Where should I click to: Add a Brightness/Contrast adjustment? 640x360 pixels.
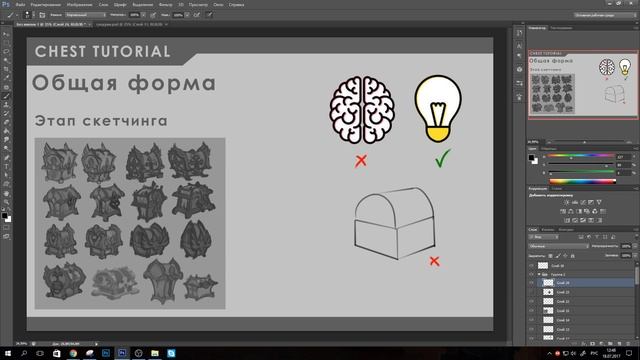(x=567, y=202)
